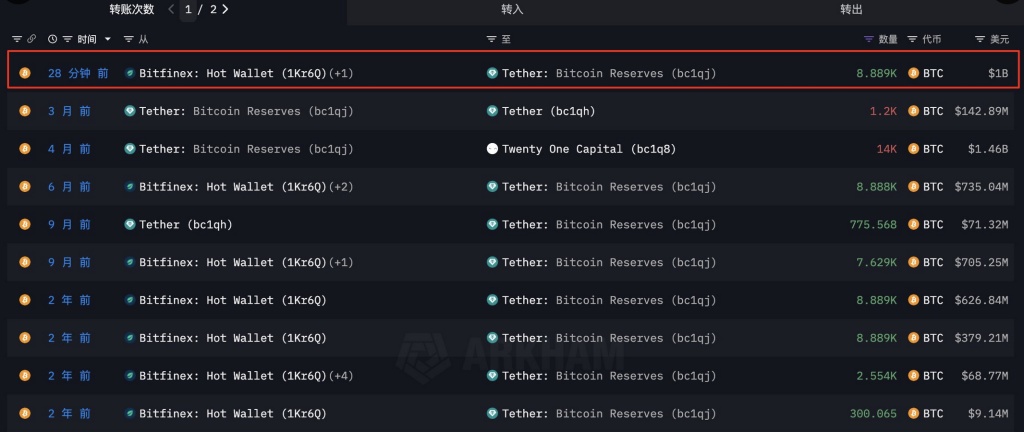Expand the (+2) senders on 6 月 前 row

(x=342, y=187)
